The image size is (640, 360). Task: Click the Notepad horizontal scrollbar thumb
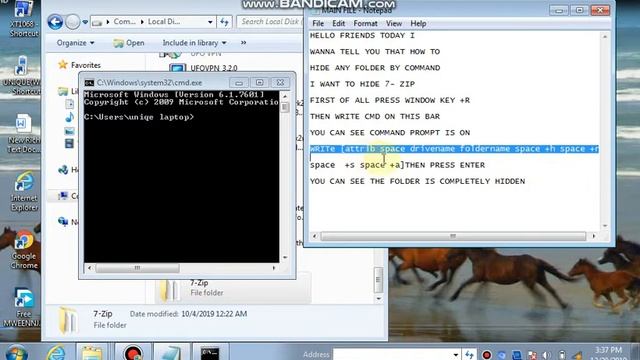tap(453, 236)
